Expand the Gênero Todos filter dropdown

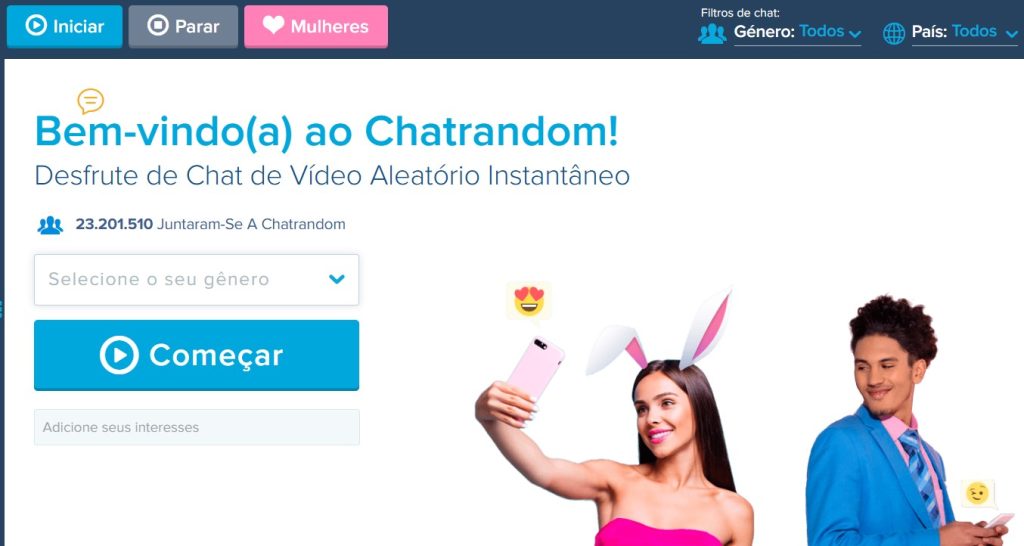point(830,32)
